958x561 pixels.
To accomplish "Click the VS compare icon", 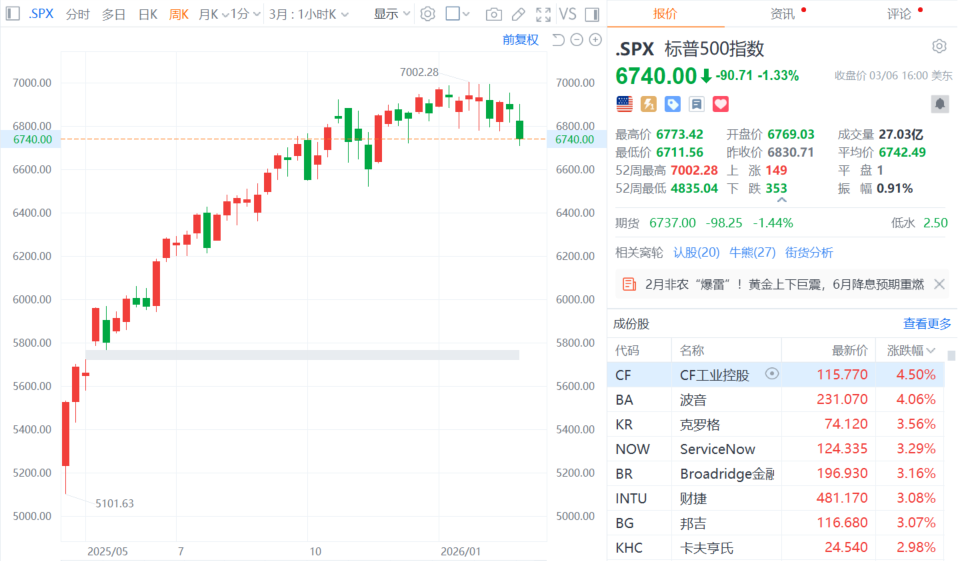I will (568, 14).
